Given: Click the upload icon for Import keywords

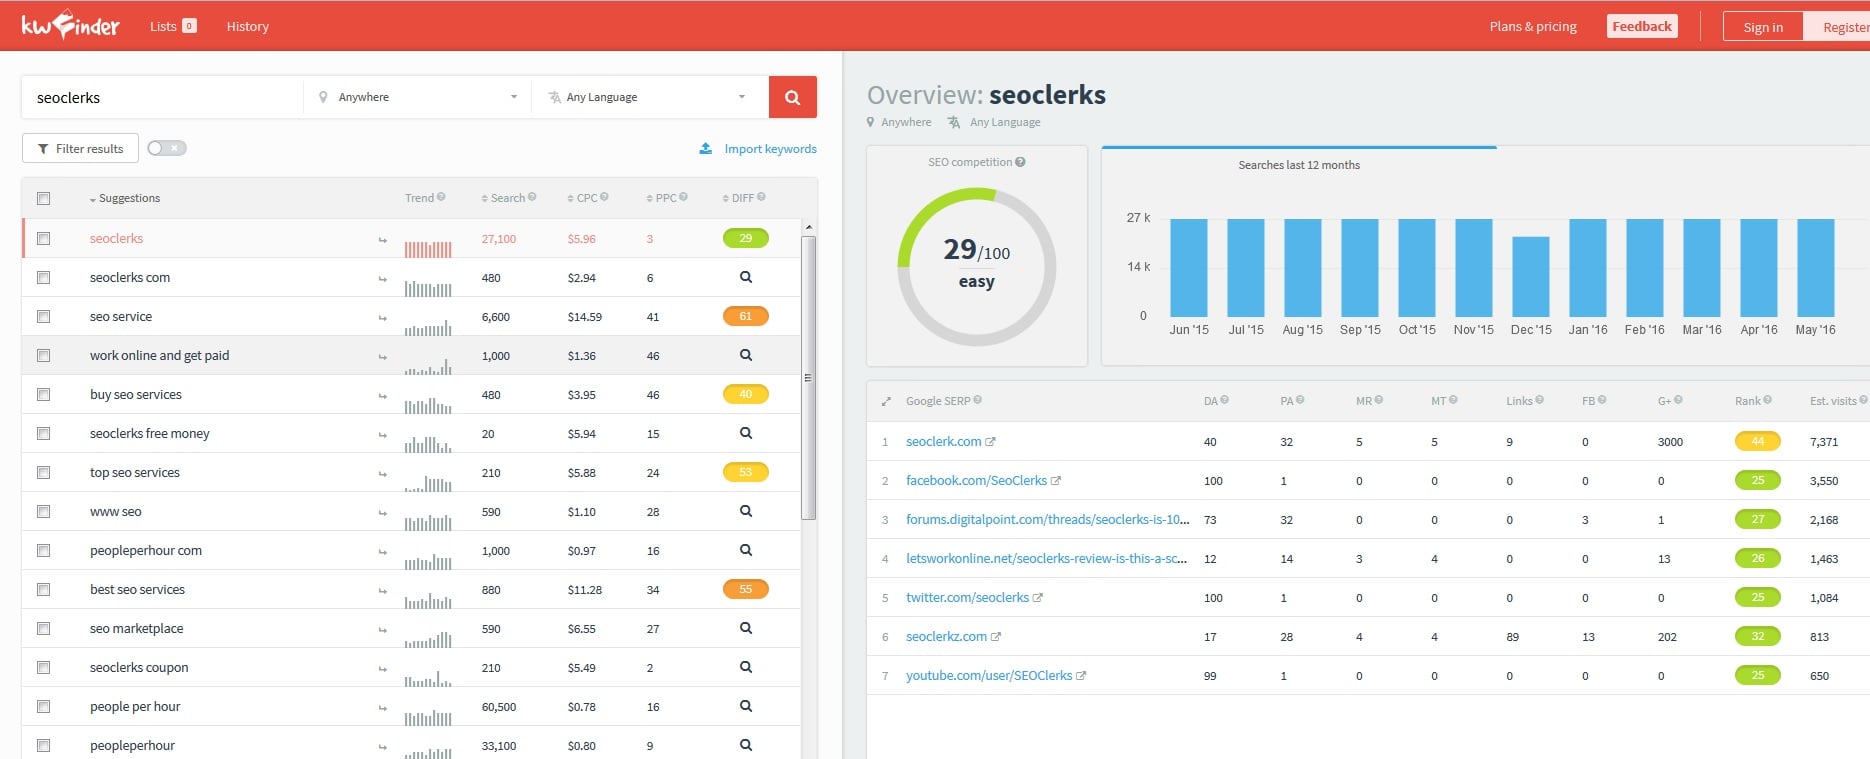Looking at the screenshot, I should (x=705, y=148).
